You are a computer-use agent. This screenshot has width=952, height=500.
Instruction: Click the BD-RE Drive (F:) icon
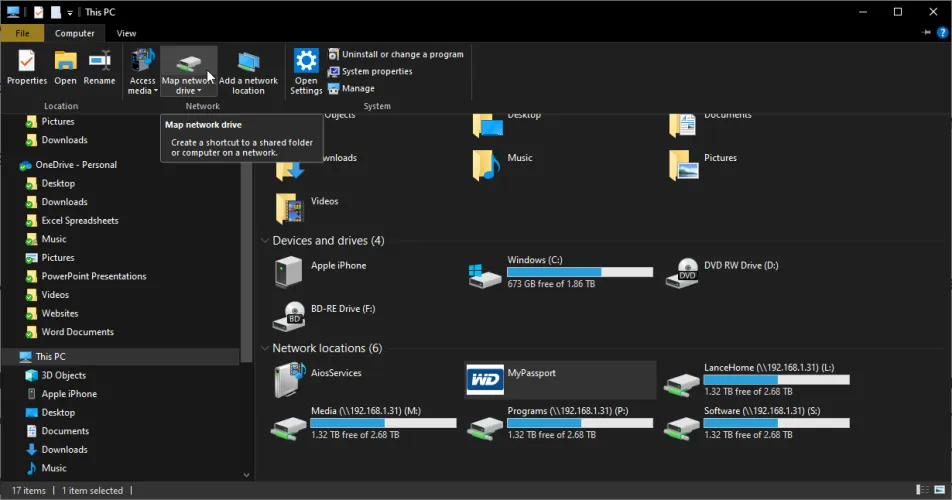pyautogui.click(x=289, y=316)
